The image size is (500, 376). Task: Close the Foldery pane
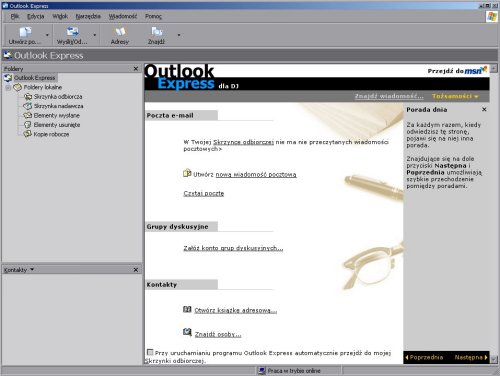(x=136, y=69)
